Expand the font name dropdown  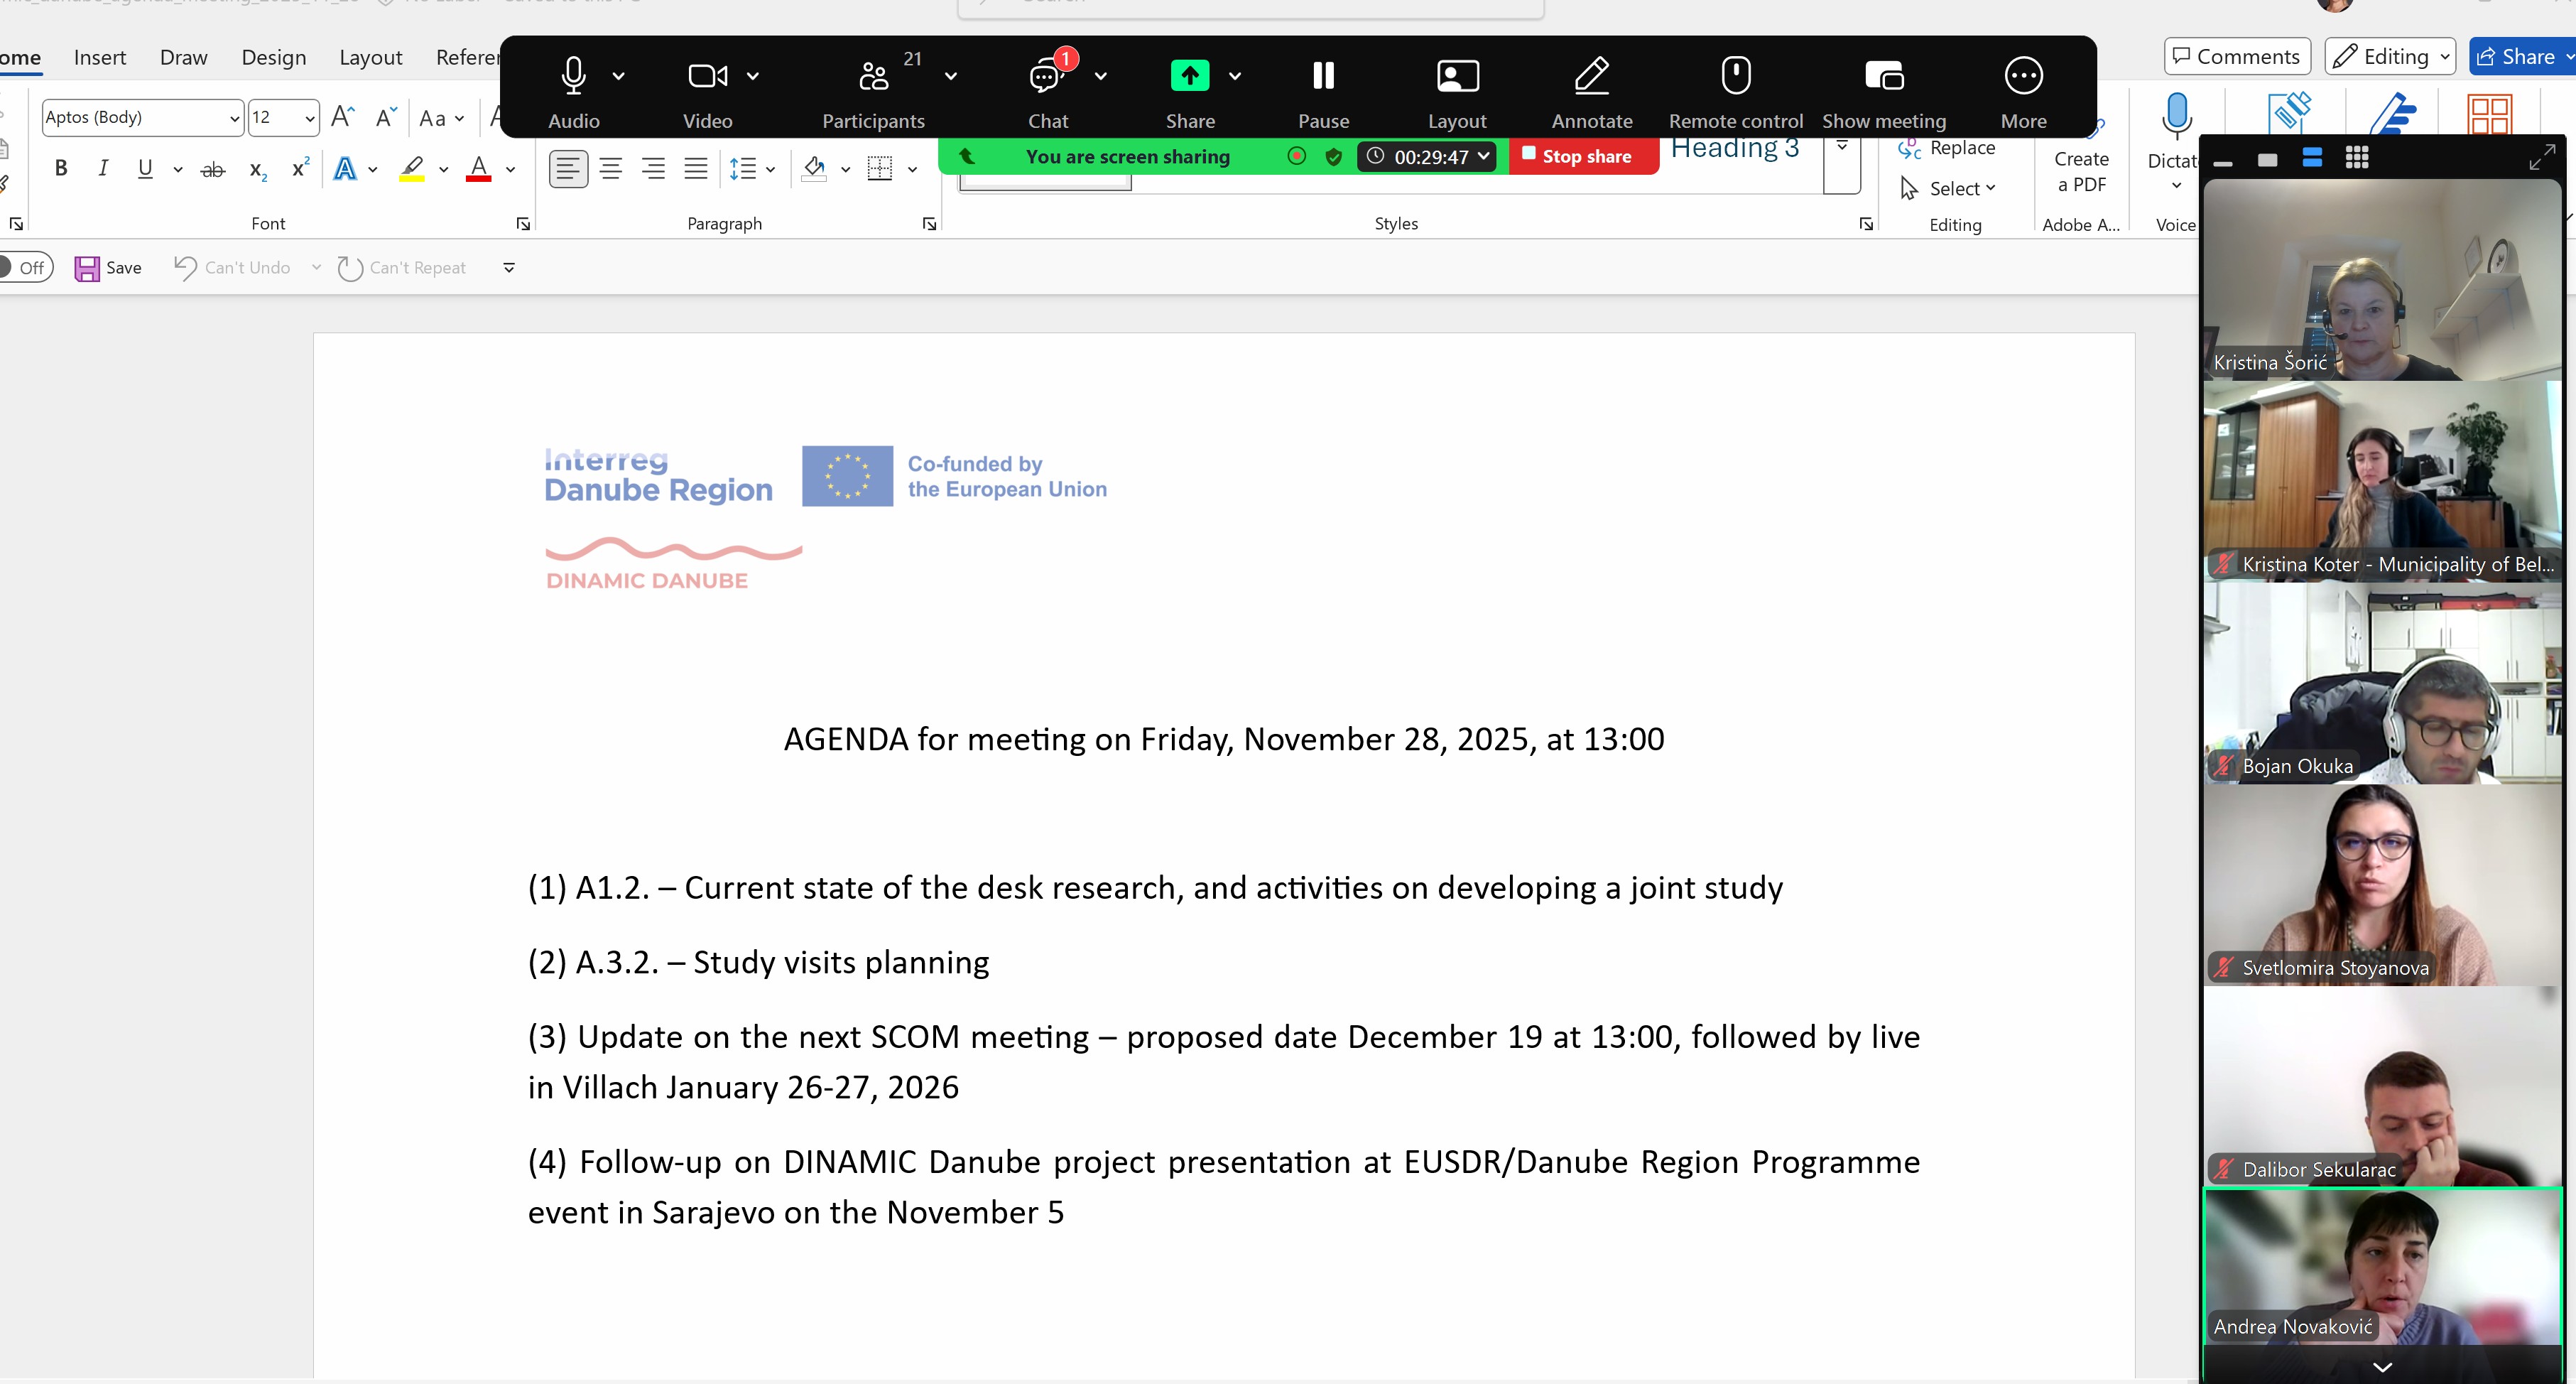pyautogui.click(x=234, y=119)
